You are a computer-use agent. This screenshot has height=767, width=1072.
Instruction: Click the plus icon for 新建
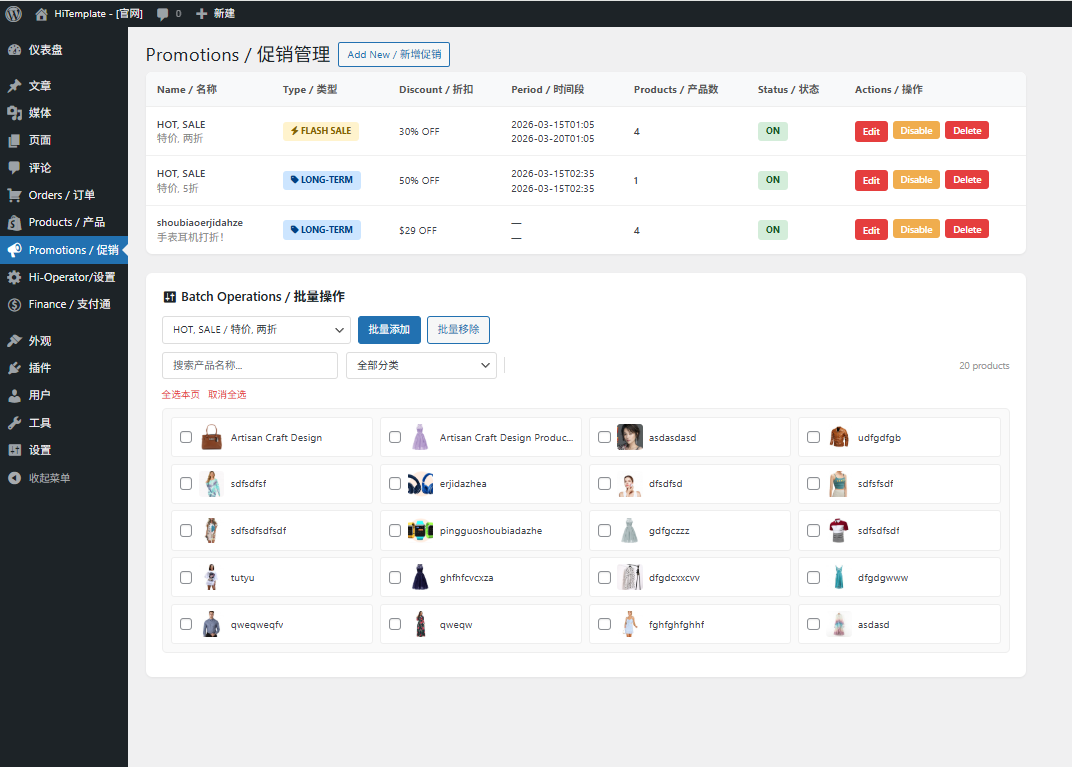point(202,14)
